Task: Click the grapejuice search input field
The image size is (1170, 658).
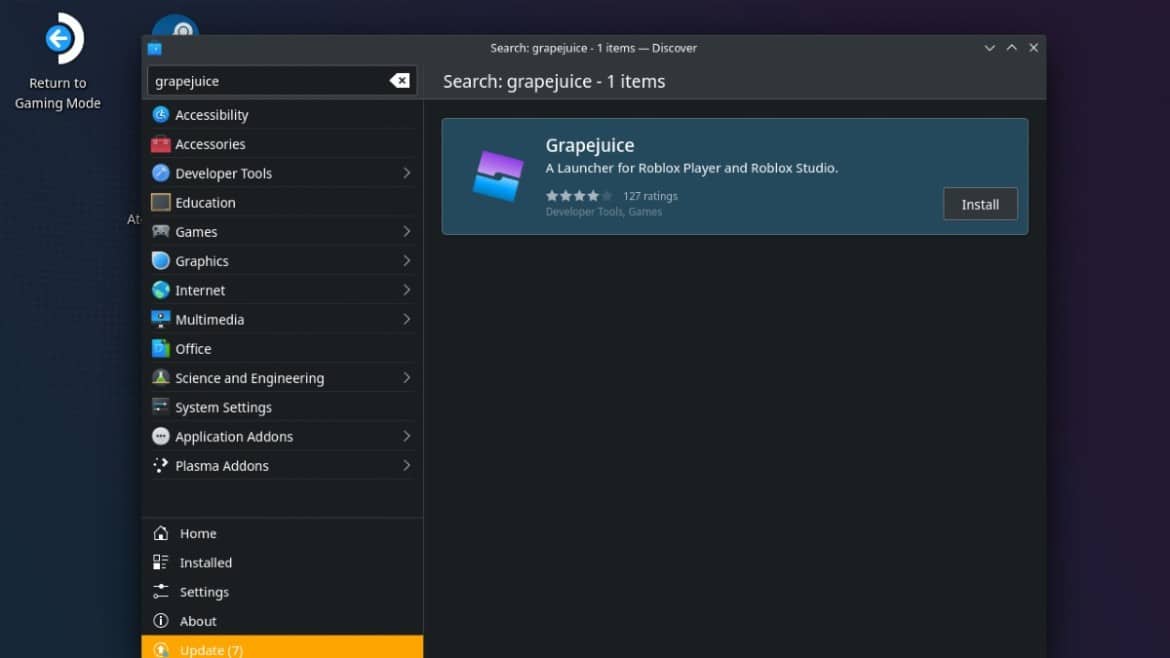Action: tap(265, 81)
